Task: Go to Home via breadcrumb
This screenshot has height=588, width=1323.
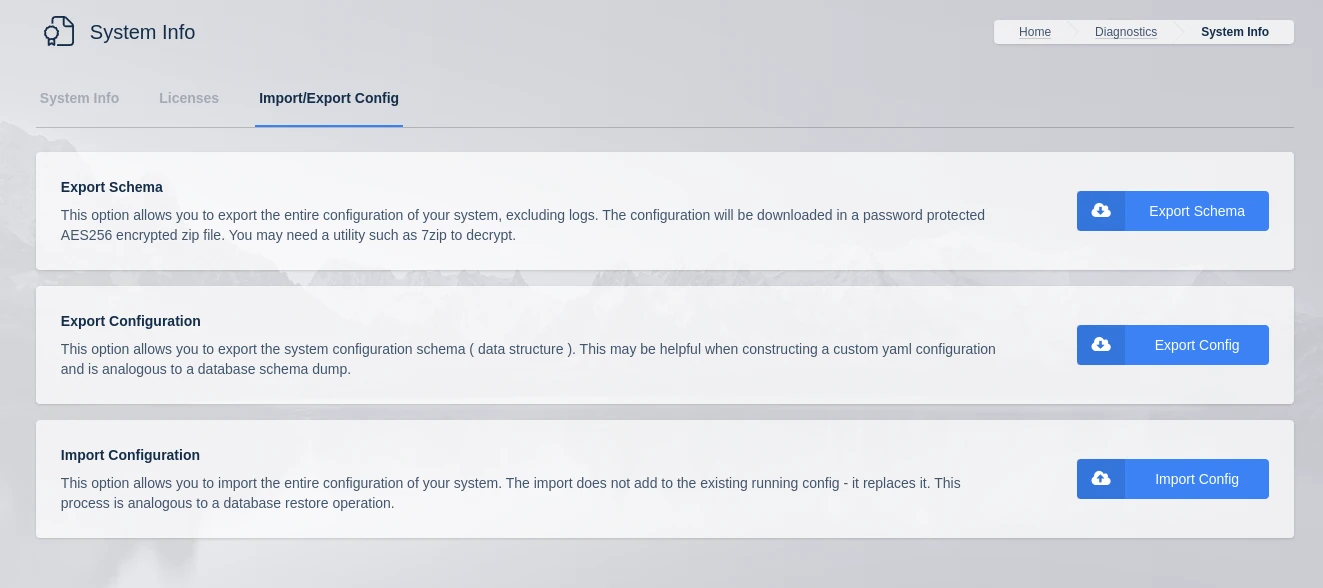Action: [x=1034, y=32]
